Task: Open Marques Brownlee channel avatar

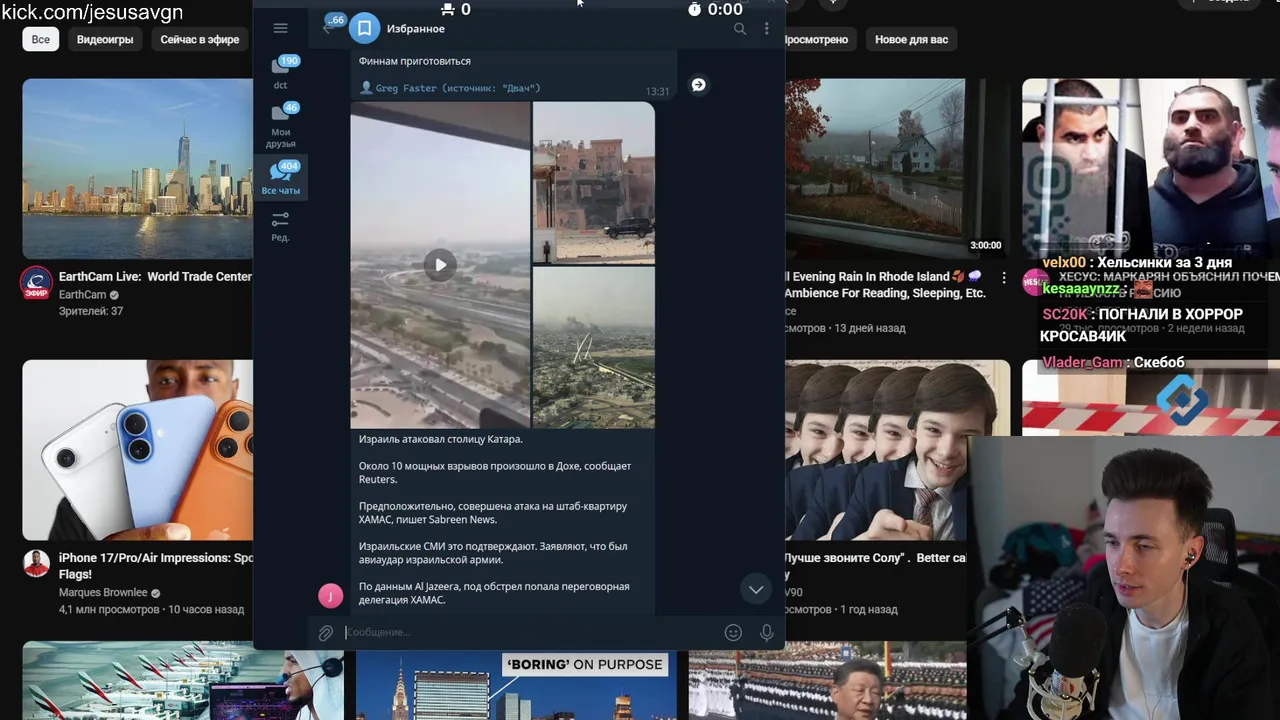Action: [x=36, y=564]
